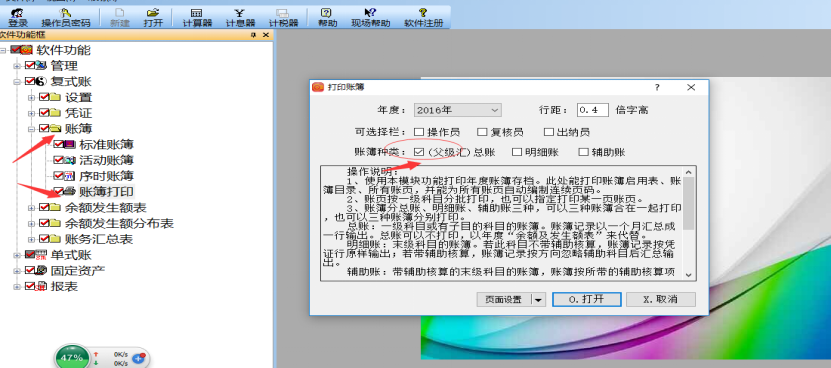Open 操作员密码 operator password tool
Screen dimensions: 831x368
coord(66,17)
